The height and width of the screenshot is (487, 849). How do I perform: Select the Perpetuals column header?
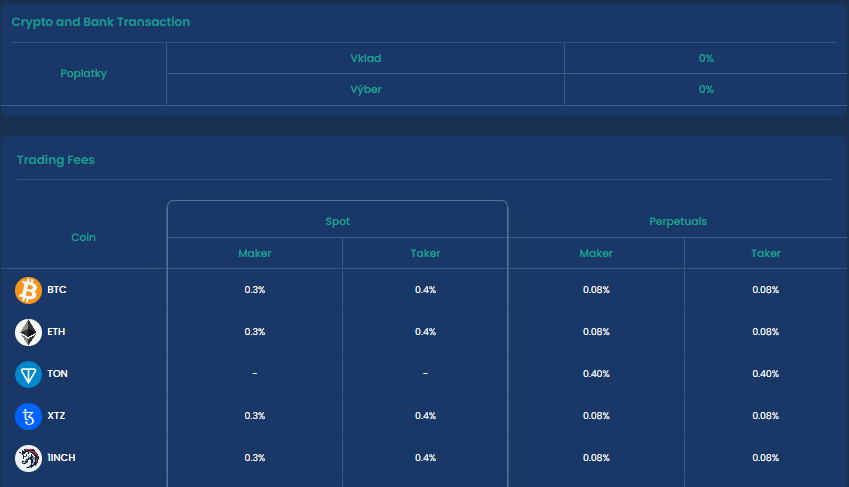678,221
